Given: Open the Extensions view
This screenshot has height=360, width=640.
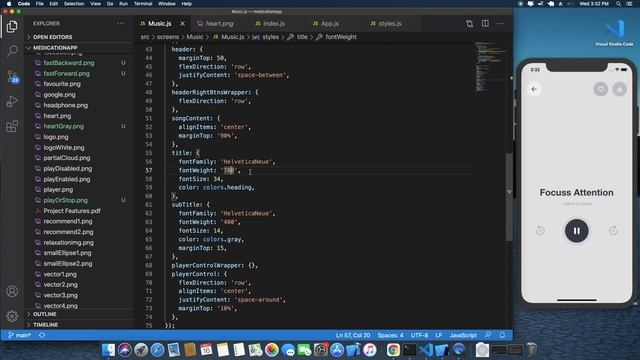Looking at the screenshot, I should 12,126.
